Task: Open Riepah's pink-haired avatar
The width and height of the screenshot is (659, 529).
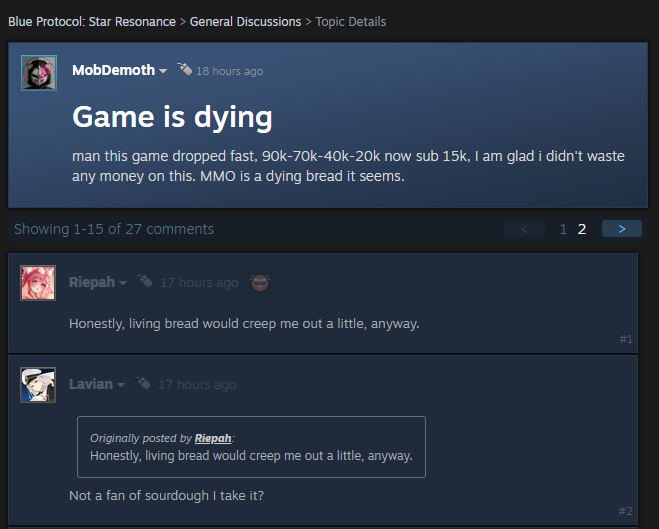Action: [x=38, y=283]
